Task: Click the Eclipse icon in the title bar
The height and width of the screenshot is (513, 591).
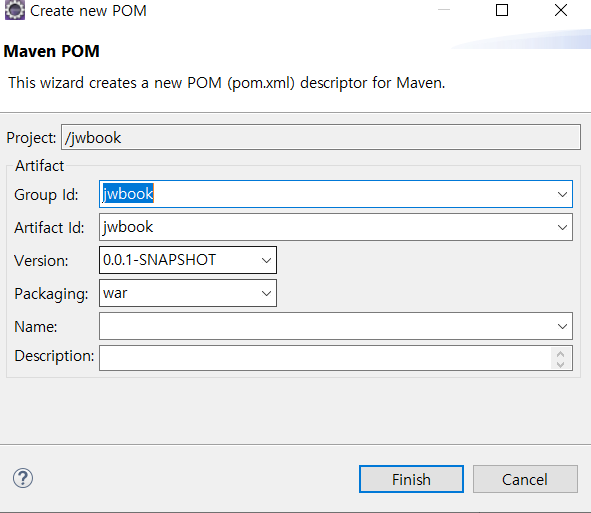Action: 15,10
